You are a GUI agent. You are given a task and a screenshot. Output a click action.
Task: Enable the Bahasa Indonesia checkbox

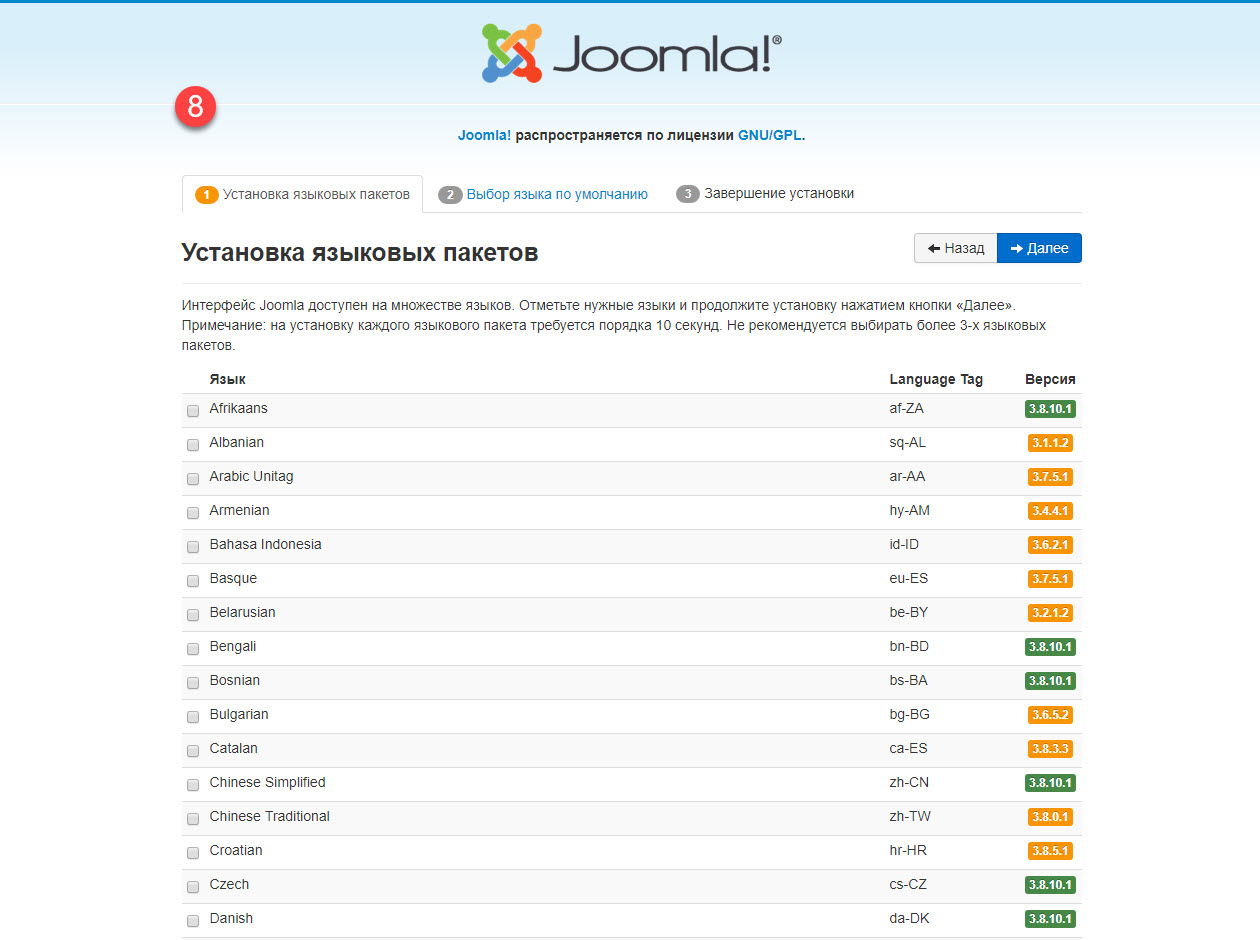point(193,546)
